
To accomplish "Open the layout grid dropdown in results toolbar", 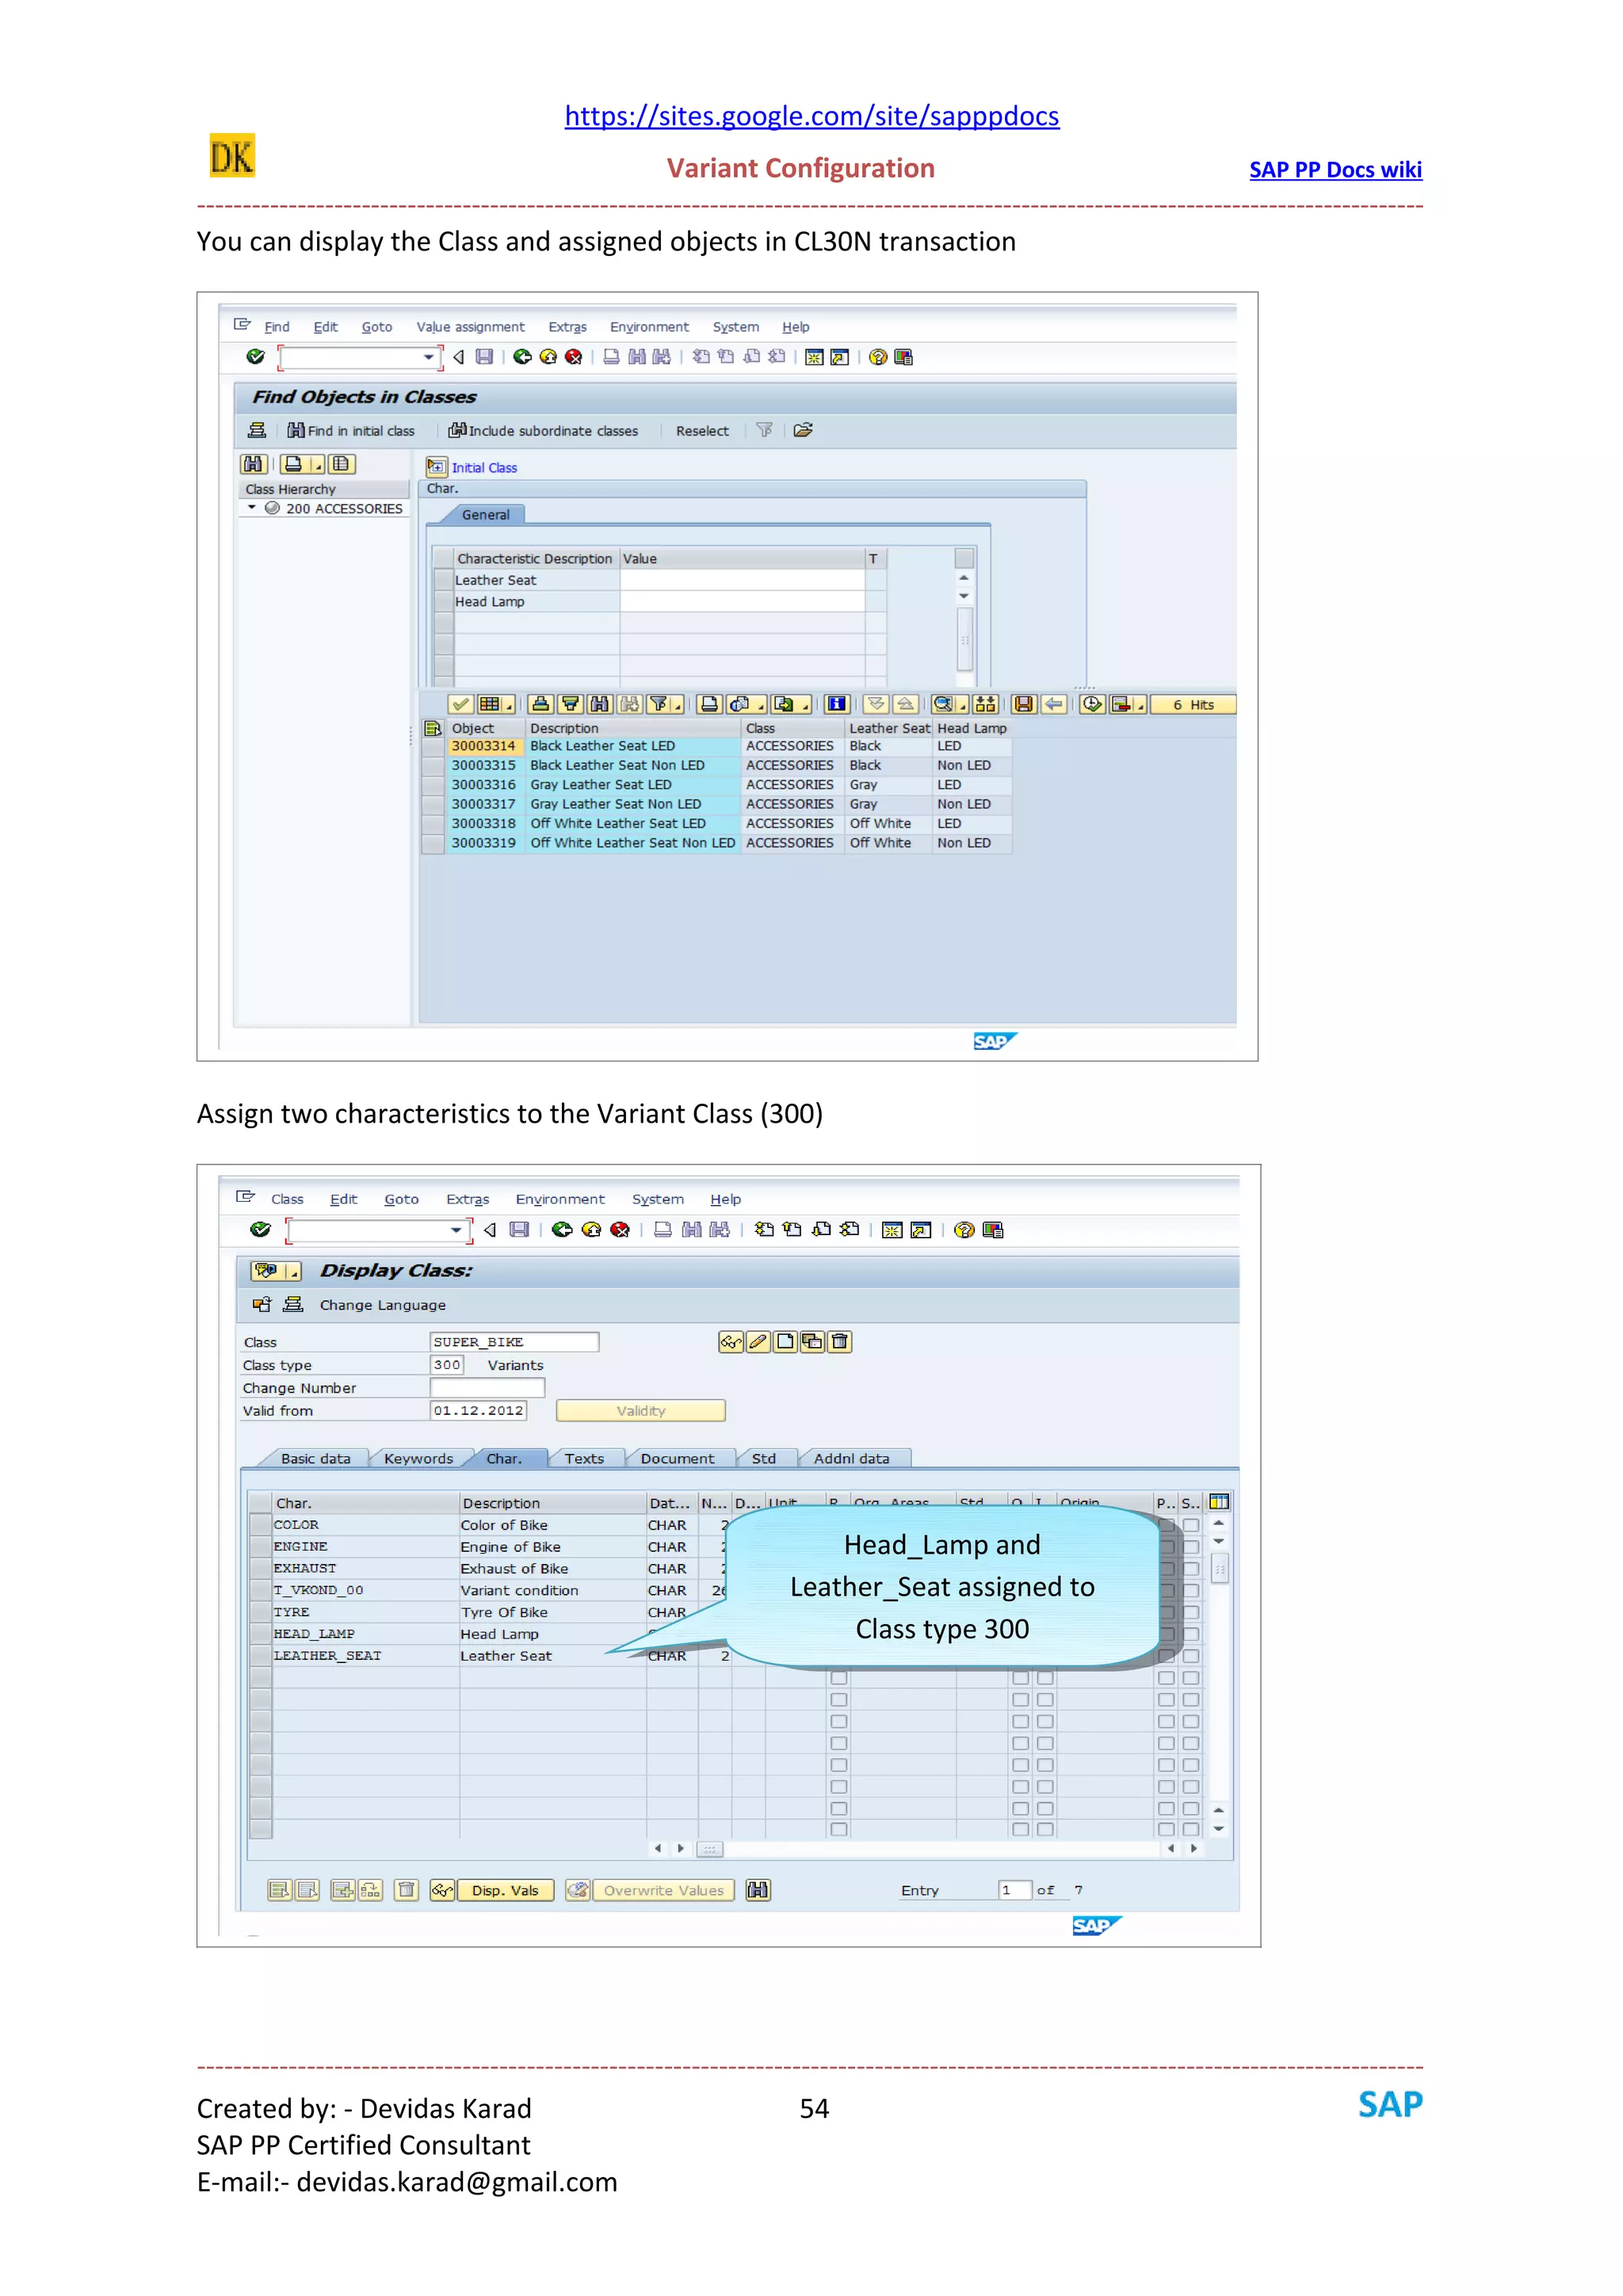I will (508, 704).
